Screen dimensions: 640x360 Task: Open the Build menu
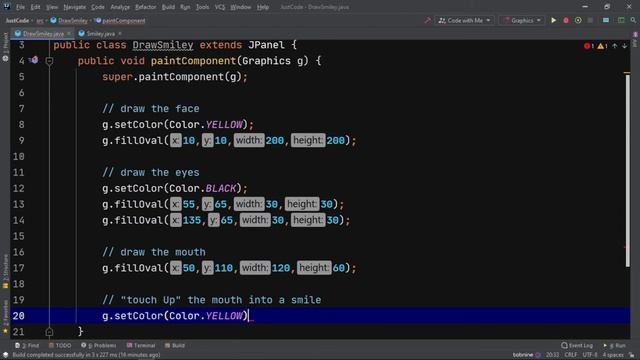coord(168,7)
